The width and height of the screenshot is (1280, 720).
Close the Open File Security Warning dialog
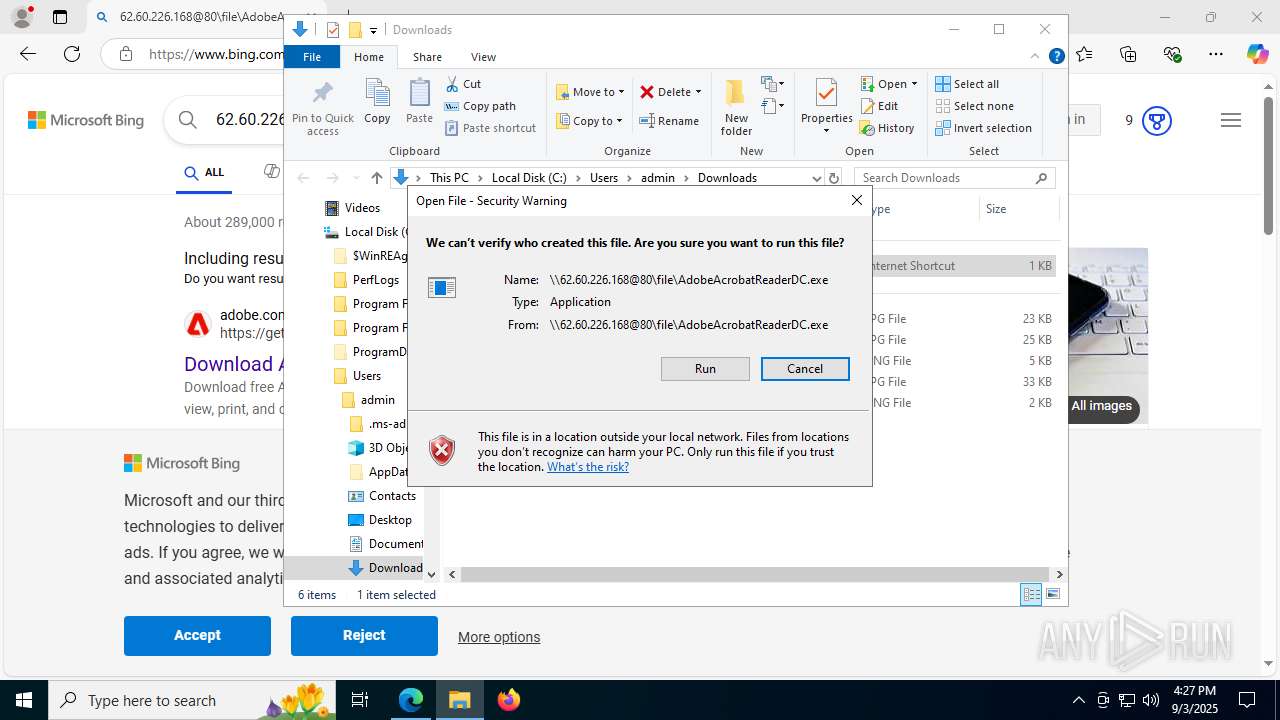tap(856, 200)
